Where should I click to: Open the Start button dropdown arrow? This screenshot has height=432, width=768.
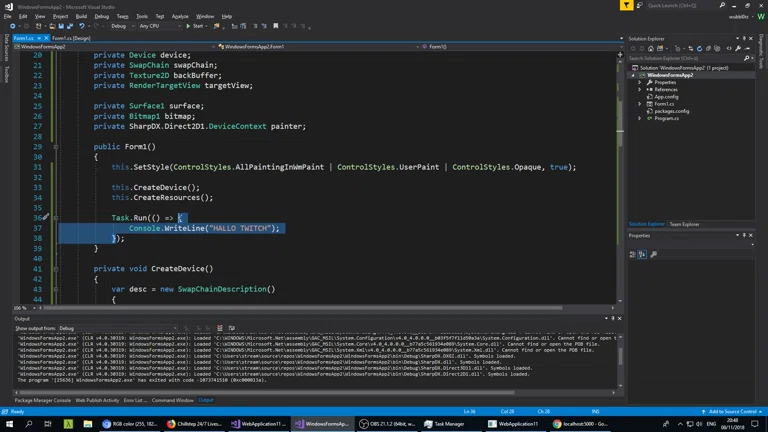(207, 26)
